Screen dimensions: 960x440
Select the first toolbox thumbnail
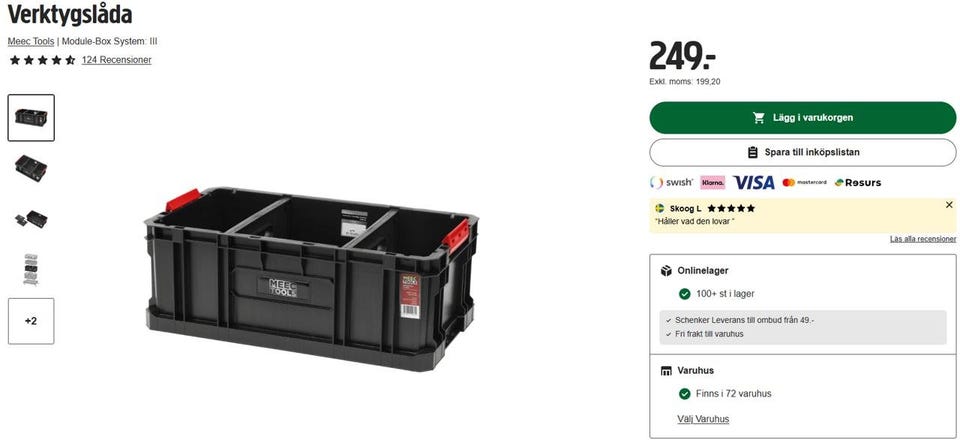pos(31,117)
